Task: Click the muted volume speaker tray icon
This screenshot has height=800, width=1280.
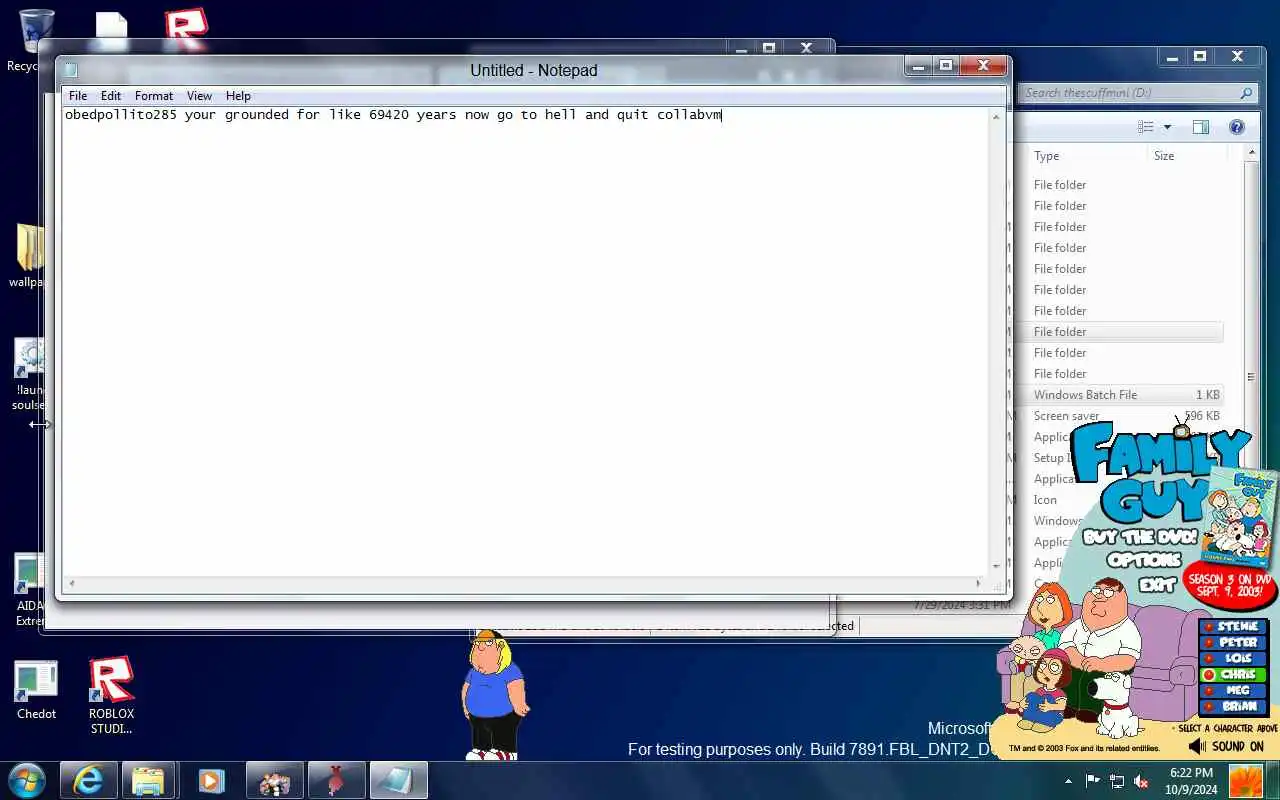Action: (x=1140, y=781)
